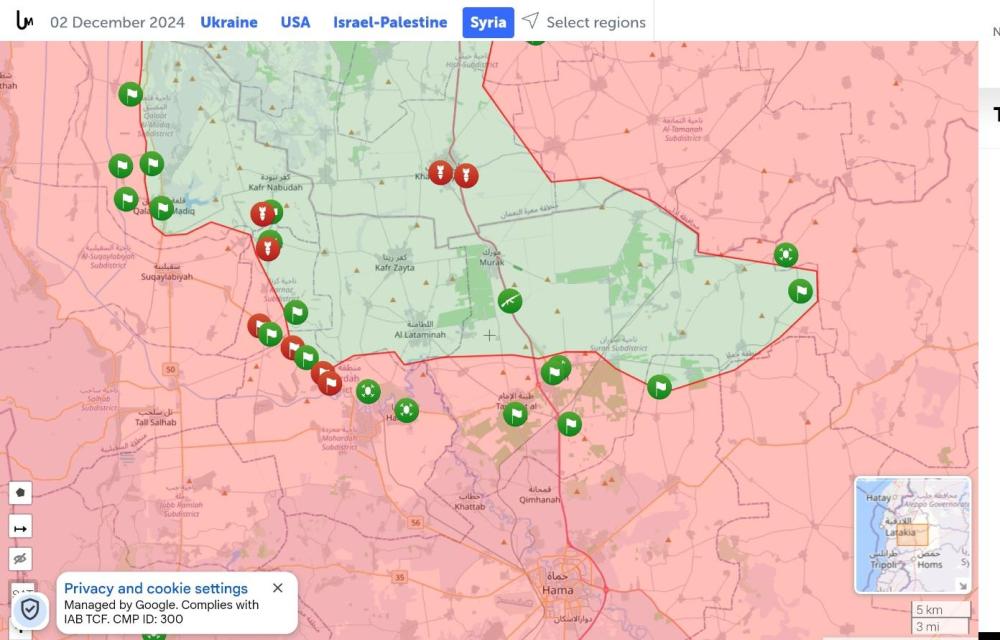The height and width of the screenshot is (640, 1000).
Task: Open the green flag beside Qalaat Al-Madiq Subdistrict label
Action: pos(130,94)
